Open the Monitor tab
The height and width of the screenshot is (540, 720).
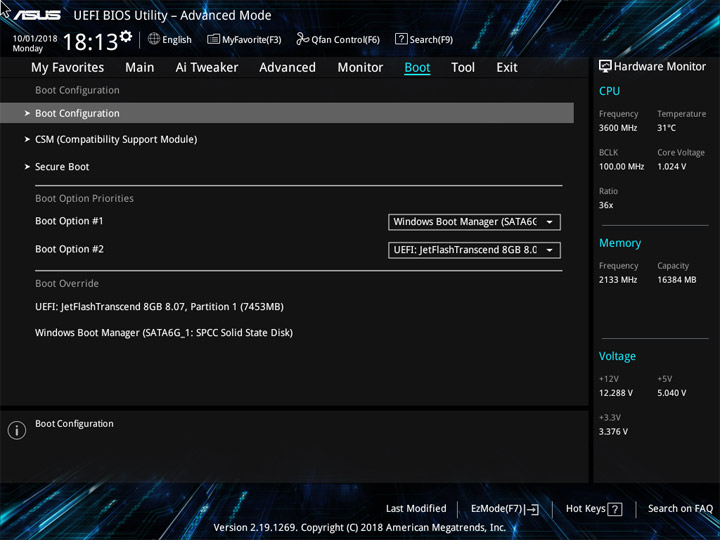pyautogui.click(x=360, y=68)
